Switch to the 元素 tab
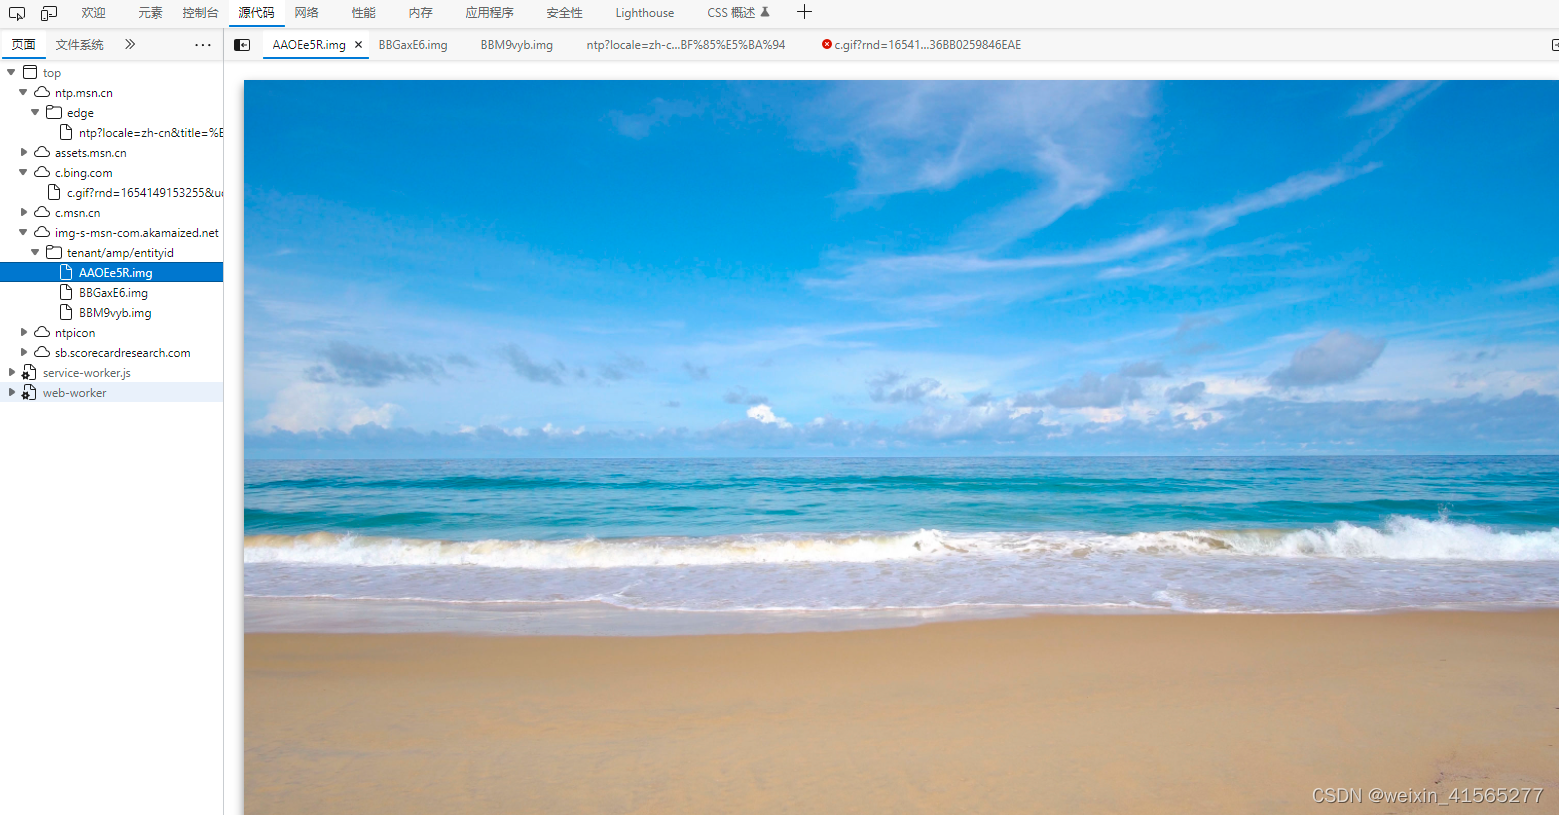This screenshot has height=815, width=1559. (x=150, y=13)
